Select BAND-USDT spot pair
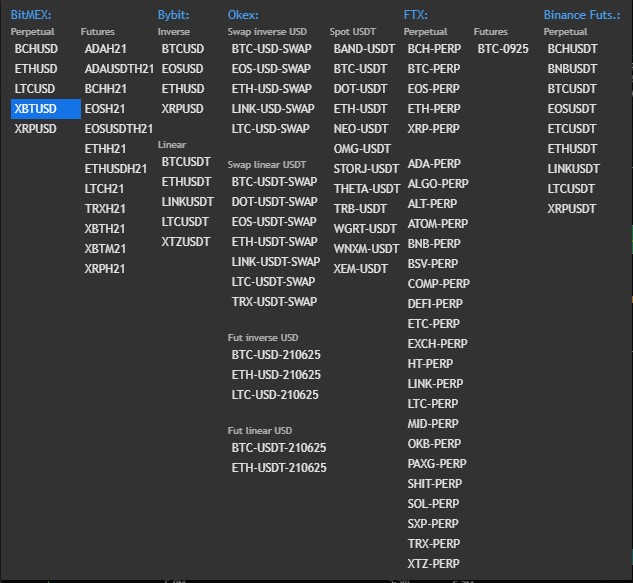The width and height of the screenshot is (633, 583). 364,49
